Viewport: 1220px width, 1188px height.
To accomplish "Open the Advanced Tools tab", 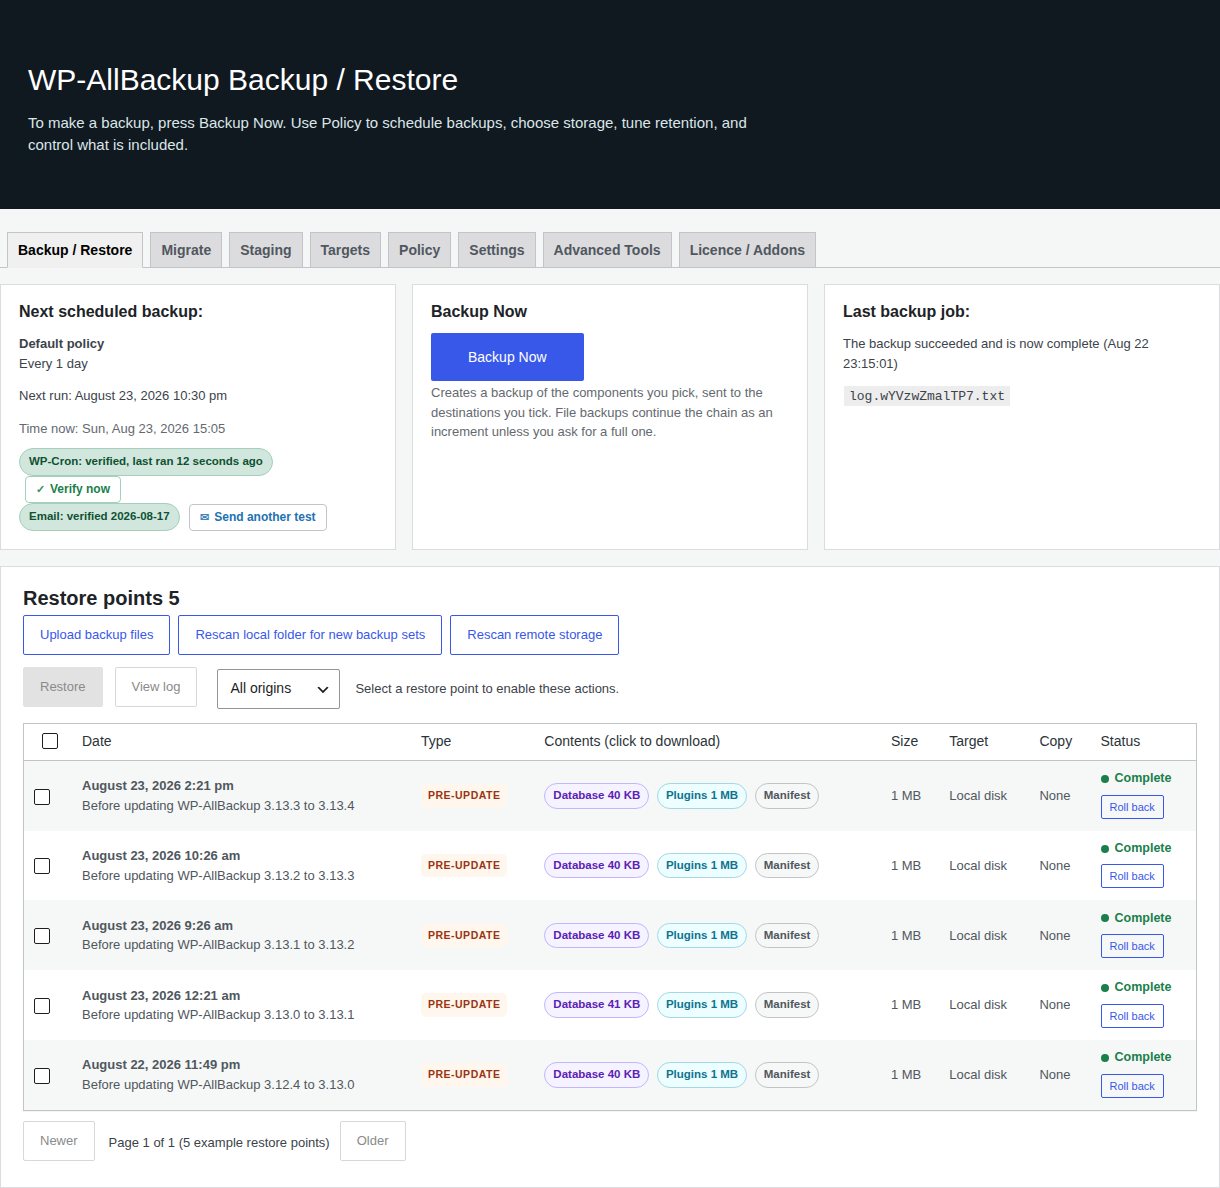I will [607, 250].
